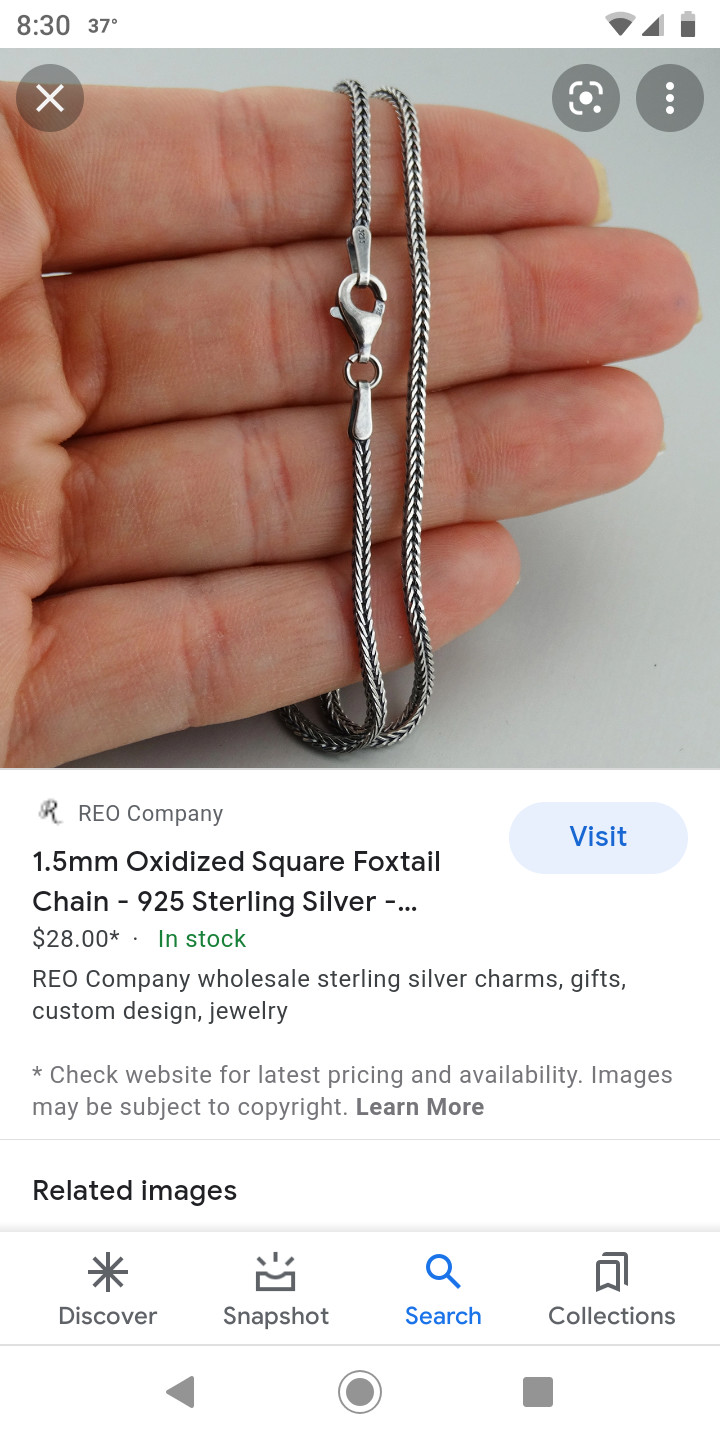Screen dimensions: 720x1440
Task: Tap the Android home circle button
Action: [360, 1392]
